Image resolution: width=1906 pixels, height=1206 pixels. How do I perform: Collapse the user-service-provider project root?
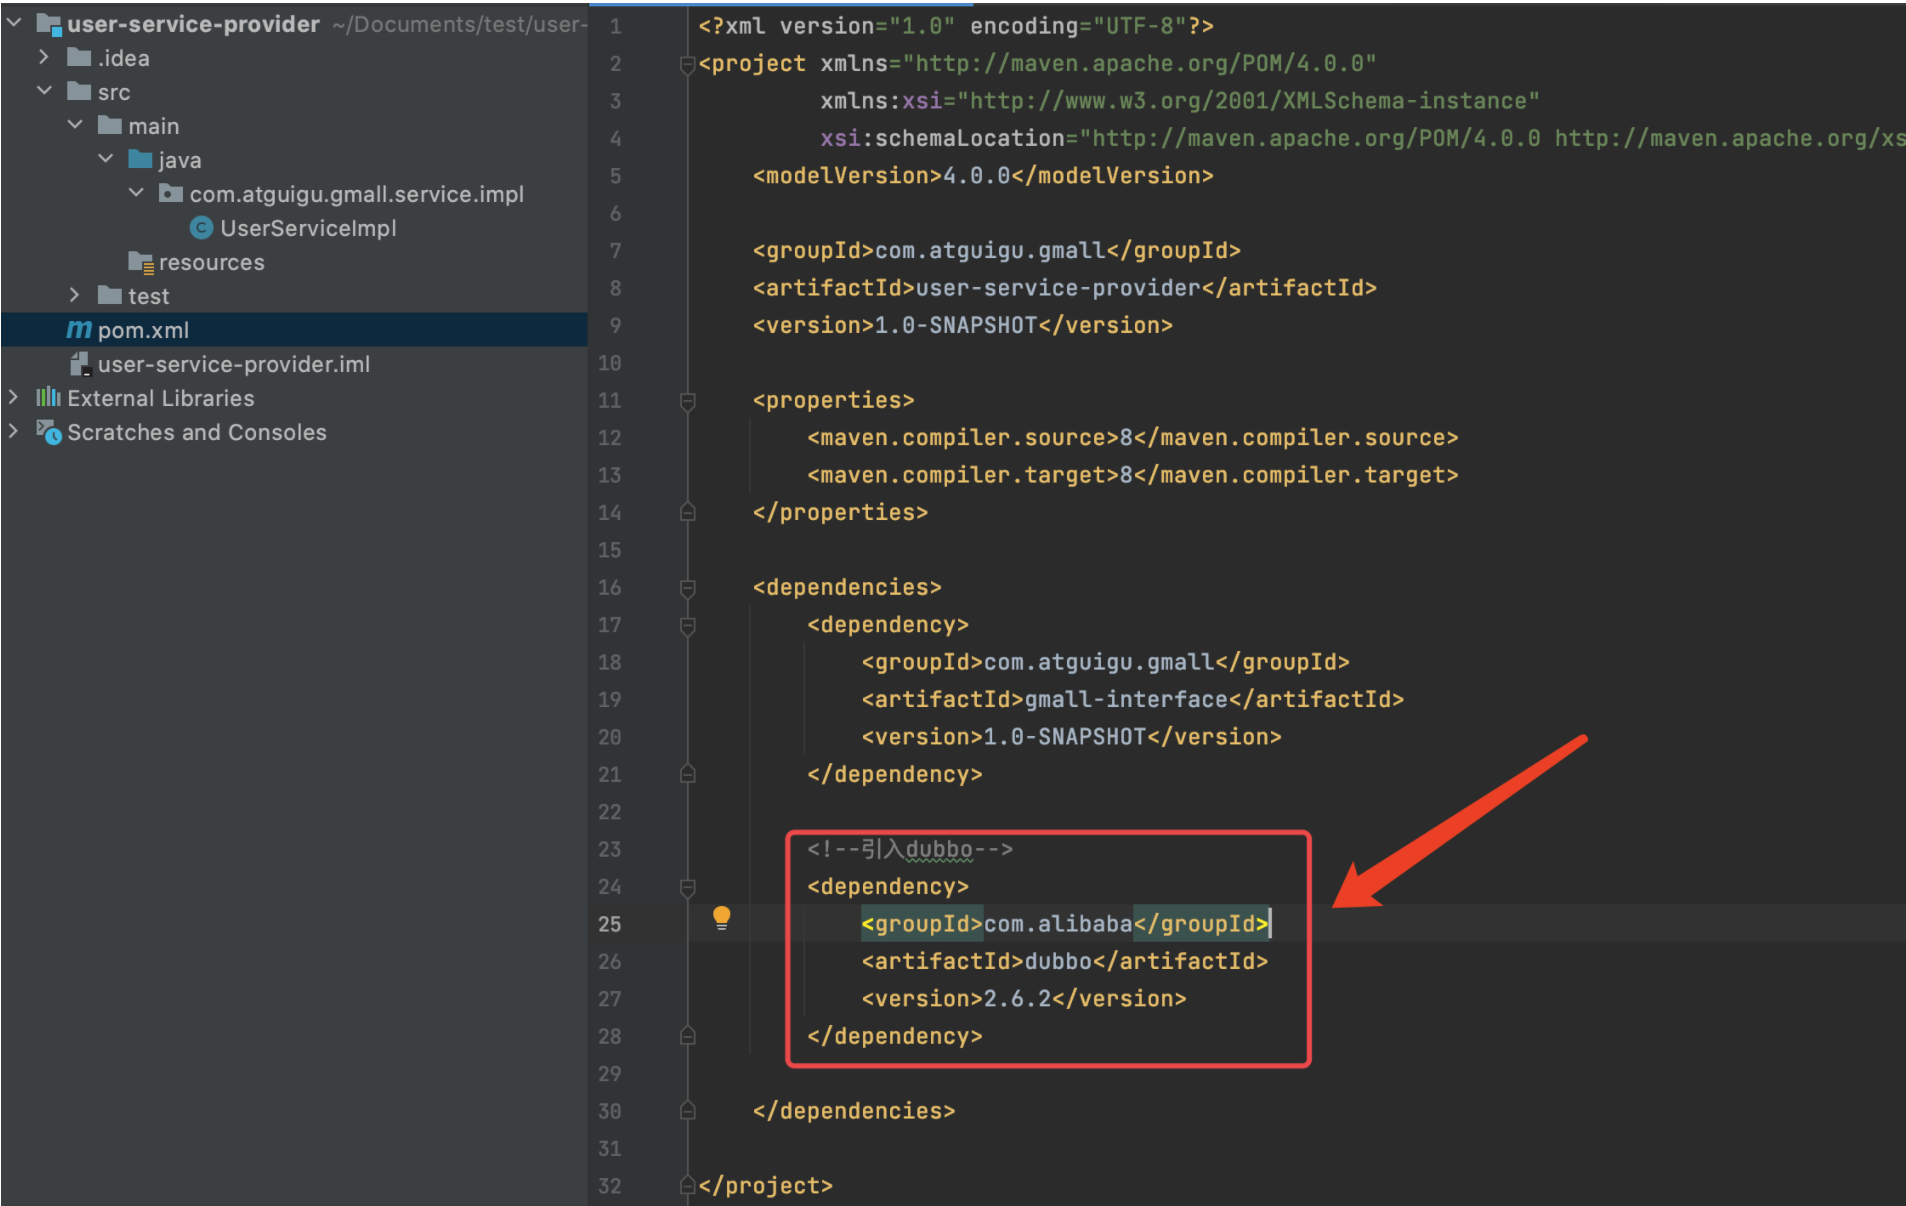click(14, 22)
